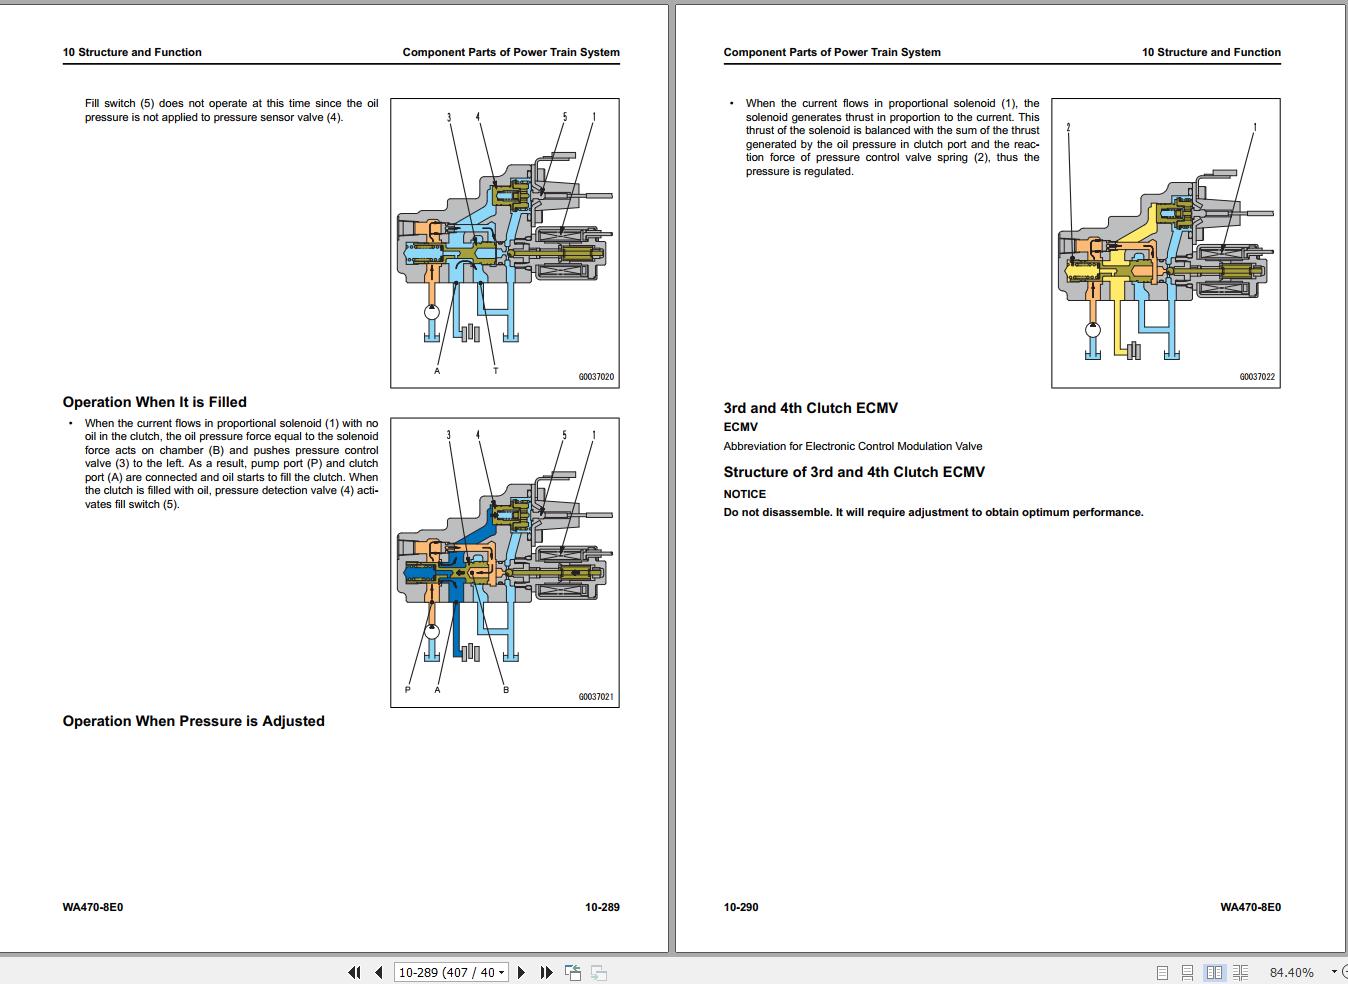Select two-page facing view
The image size is (1348, 984).
1214,972
